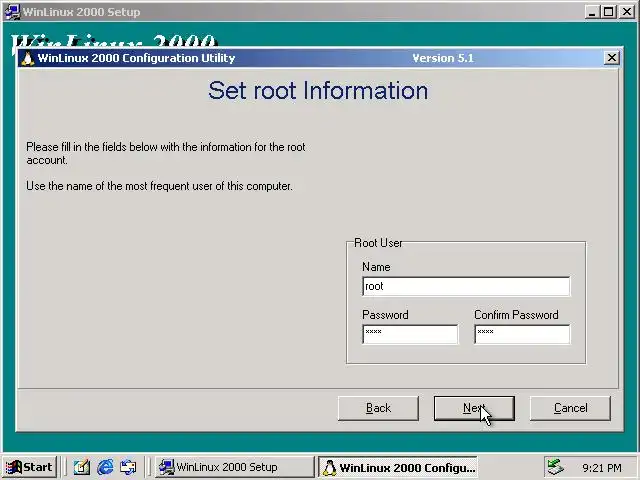Click the 9:21 PM clock
The width and height of the screenshot is (640, 480).
point(602,468)
